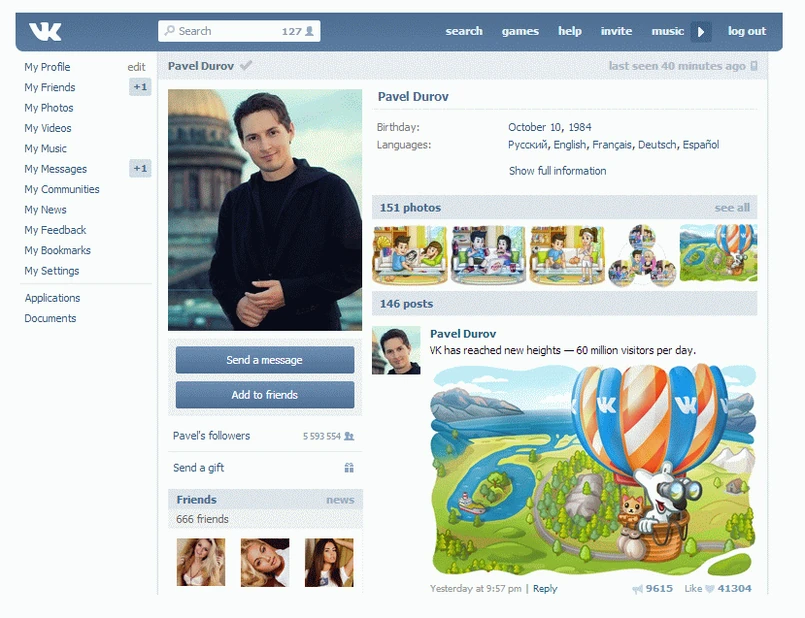This screenshot has height=618, width=805.
Task: Click the edit link next to My Profile
Action: [137, 67]
